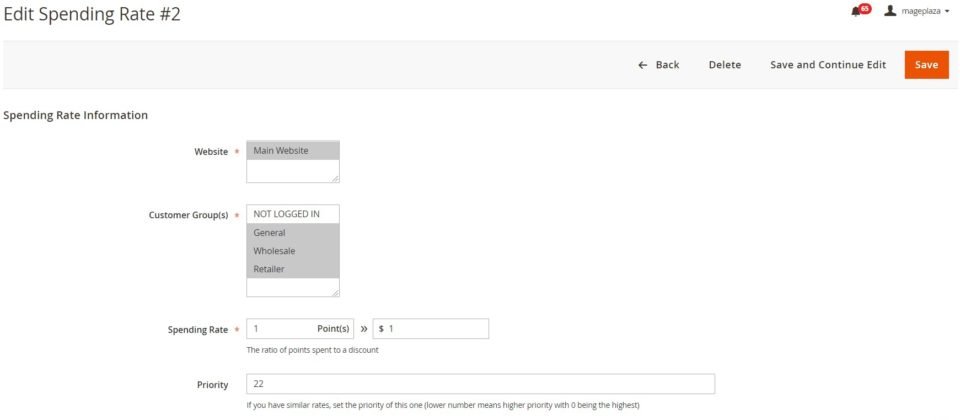Click the dollar discount amount field

pos(435,329)
